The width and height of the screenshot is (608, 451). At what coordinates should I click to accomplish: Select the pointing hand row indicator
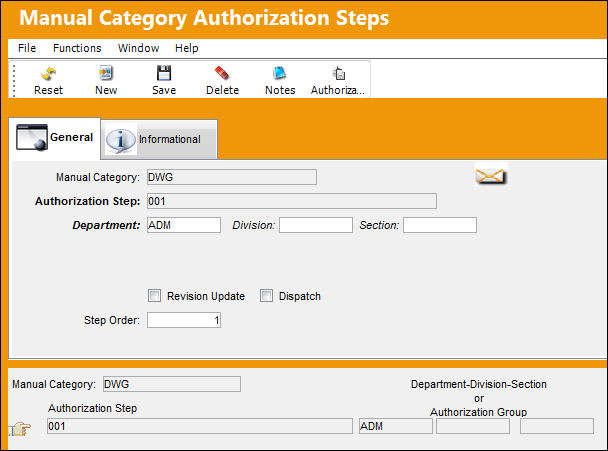point(19,429)
